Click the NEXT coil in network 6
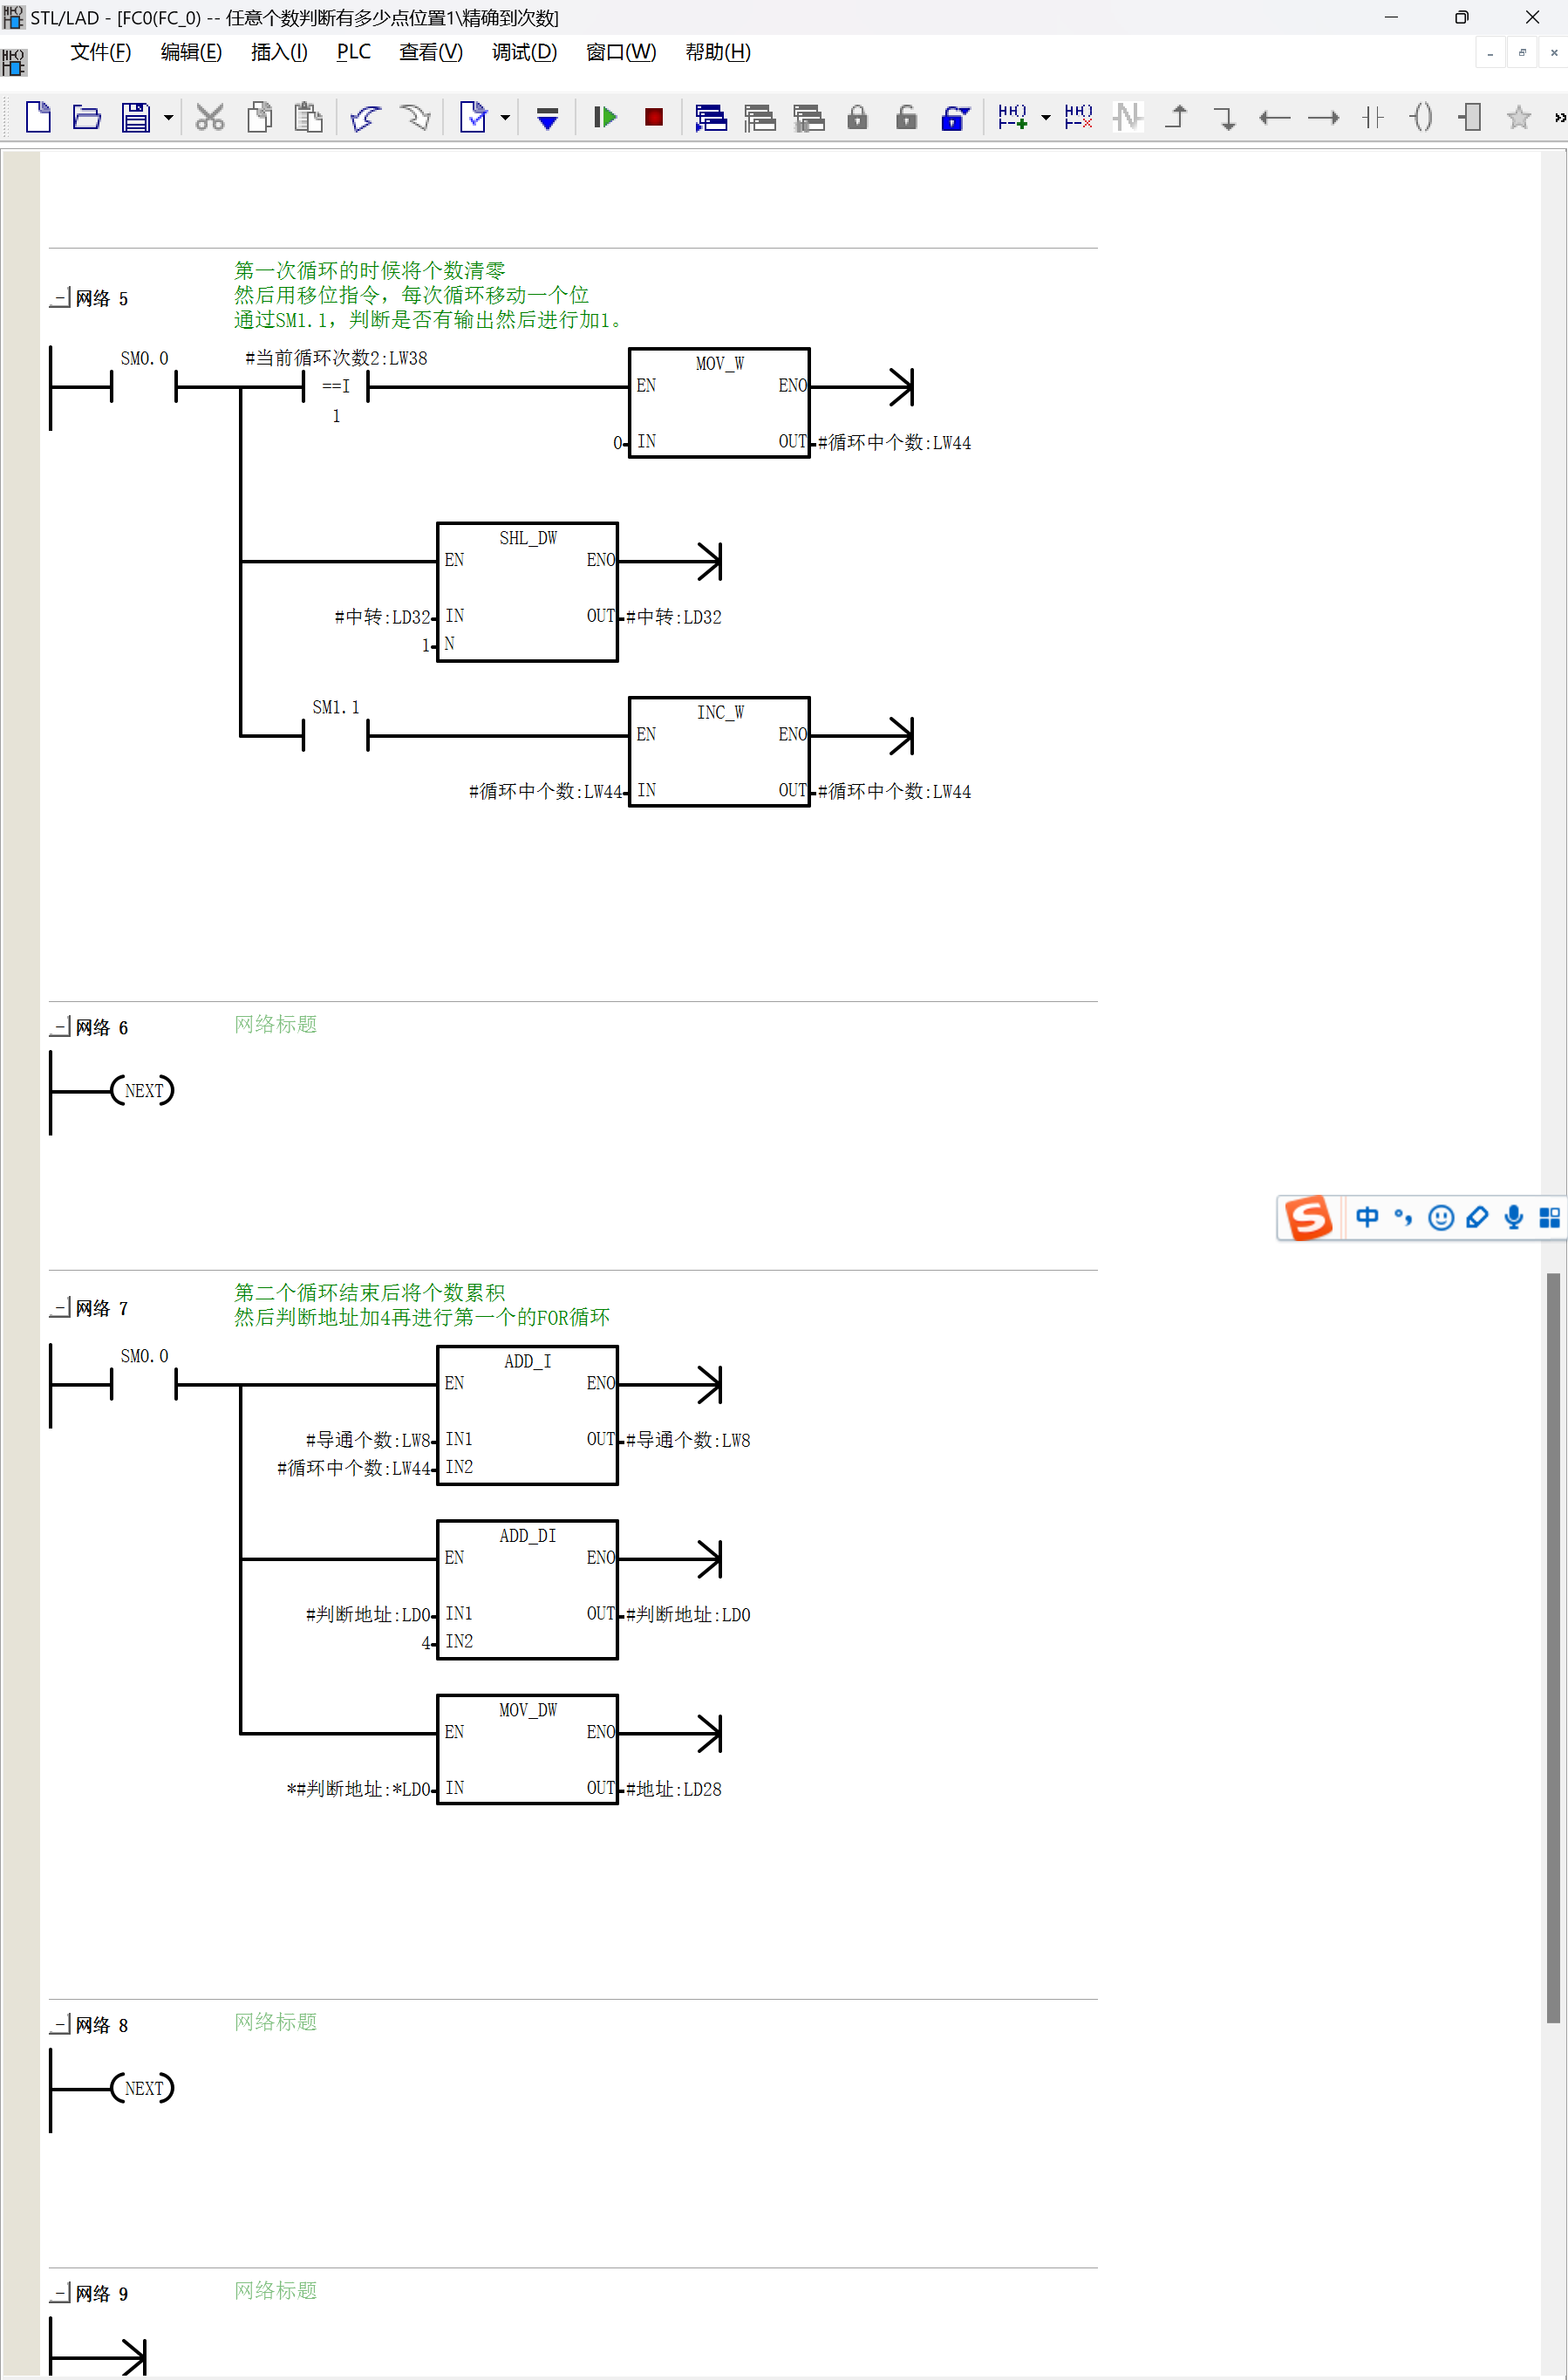This screenshot has width=1568, height=2380. click(143, 1090)
